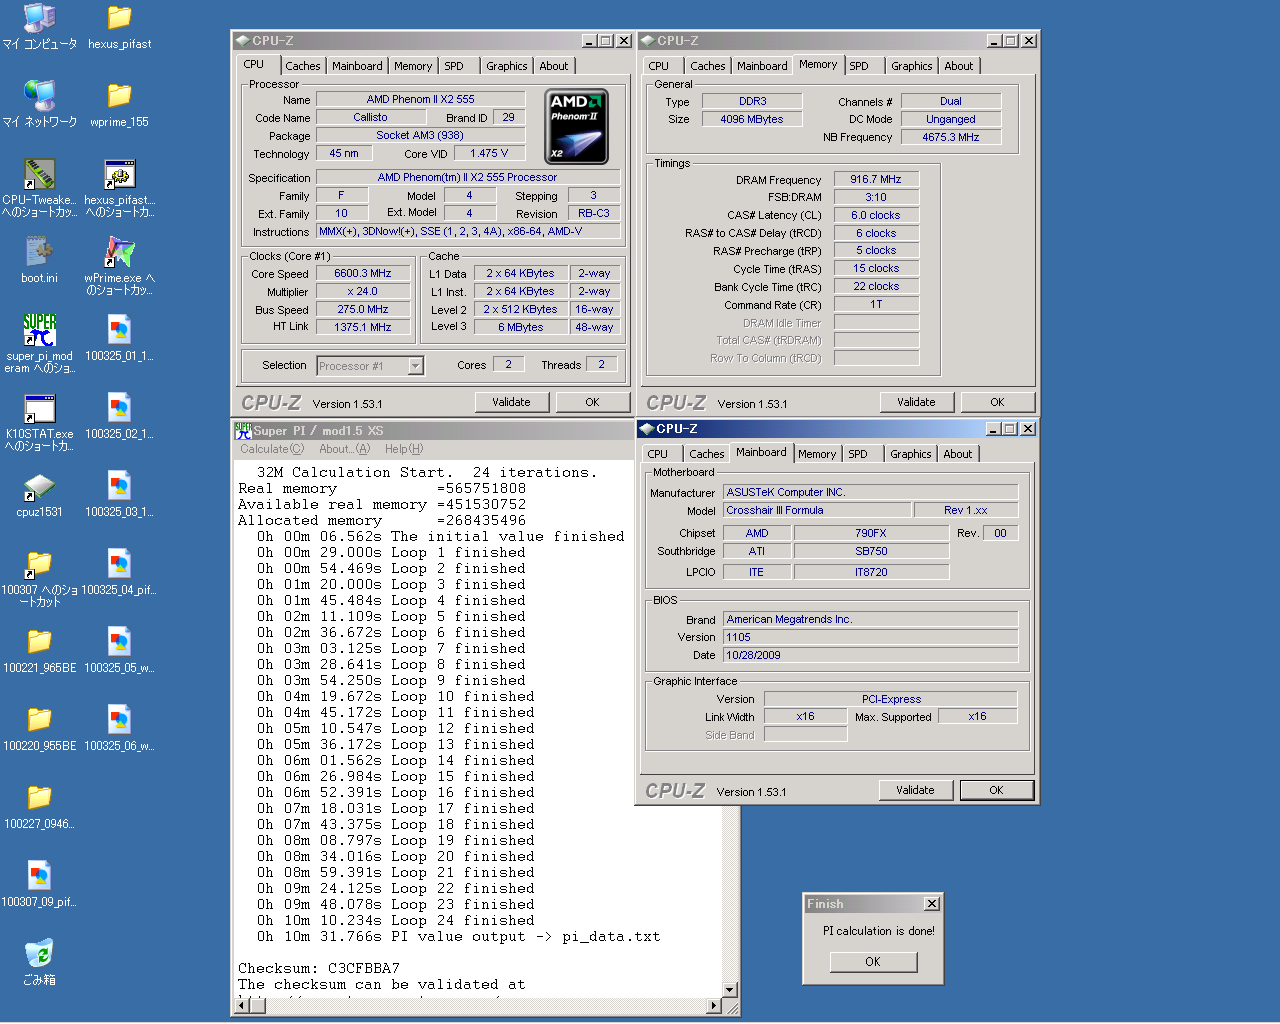Click the Super PI horizontal scrollbar right arrow
The width and height of the screenshot is (1280, 1024).
714,1006
